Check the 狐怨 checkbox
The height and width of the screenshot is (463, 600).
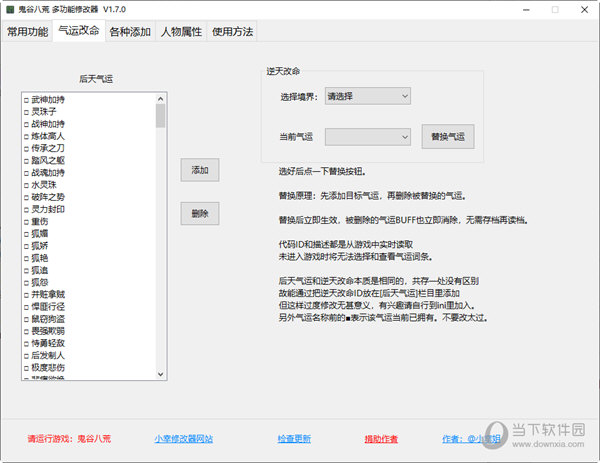[26, 283]
